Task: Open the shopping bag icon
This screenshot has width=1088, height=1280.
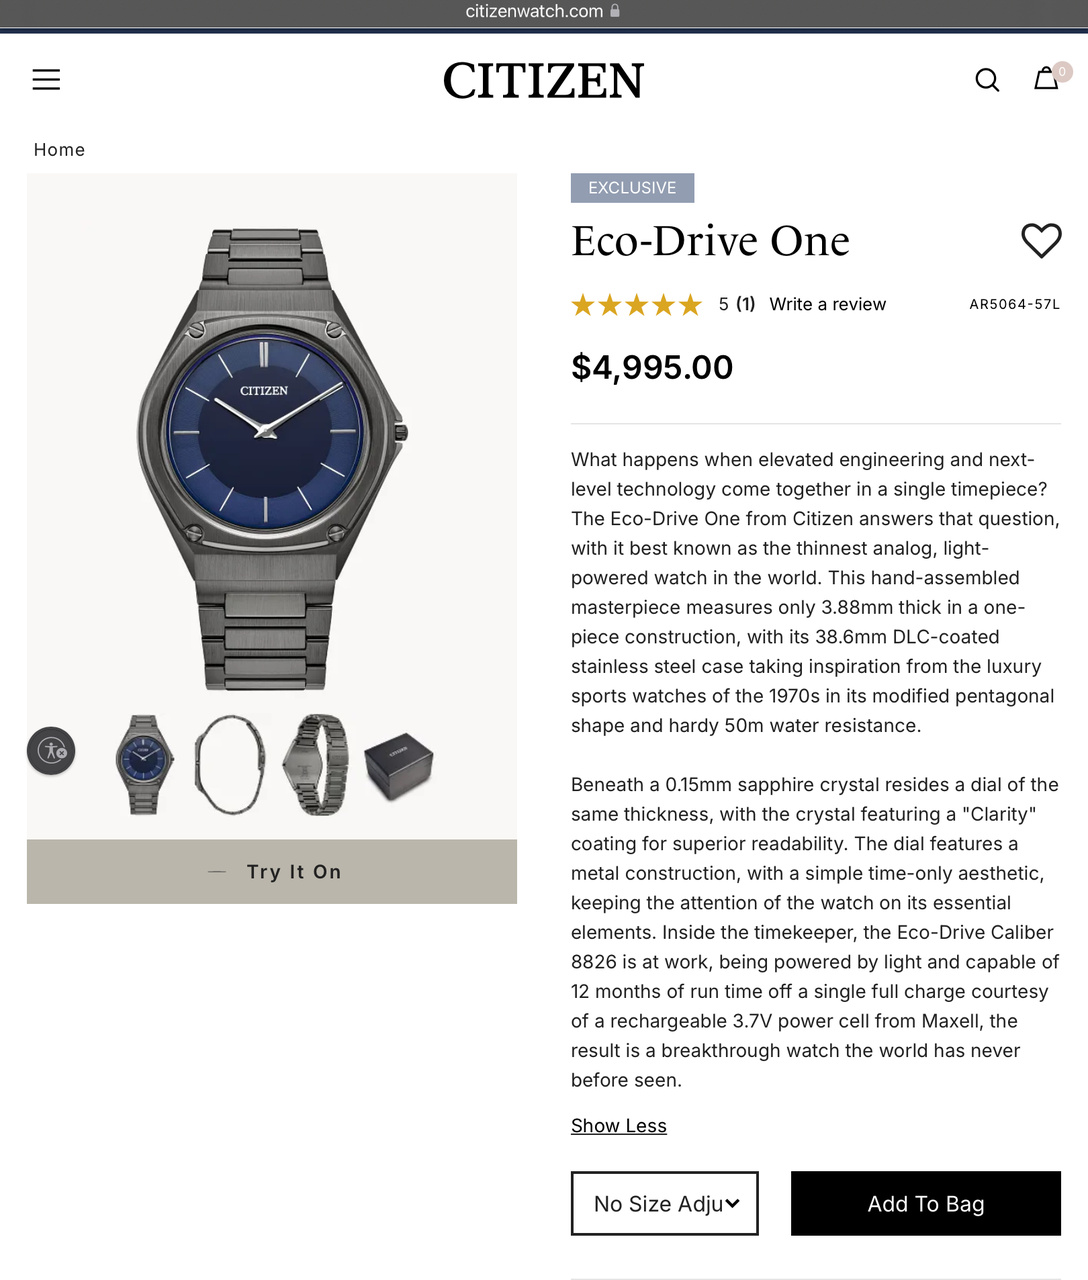Action: tap(1046, 78)
